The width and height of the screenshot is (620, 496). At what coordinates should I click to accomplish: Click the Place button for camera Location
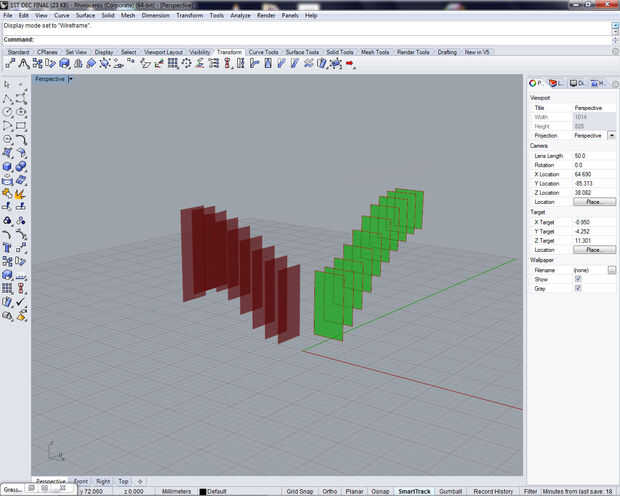coord(594,202)
